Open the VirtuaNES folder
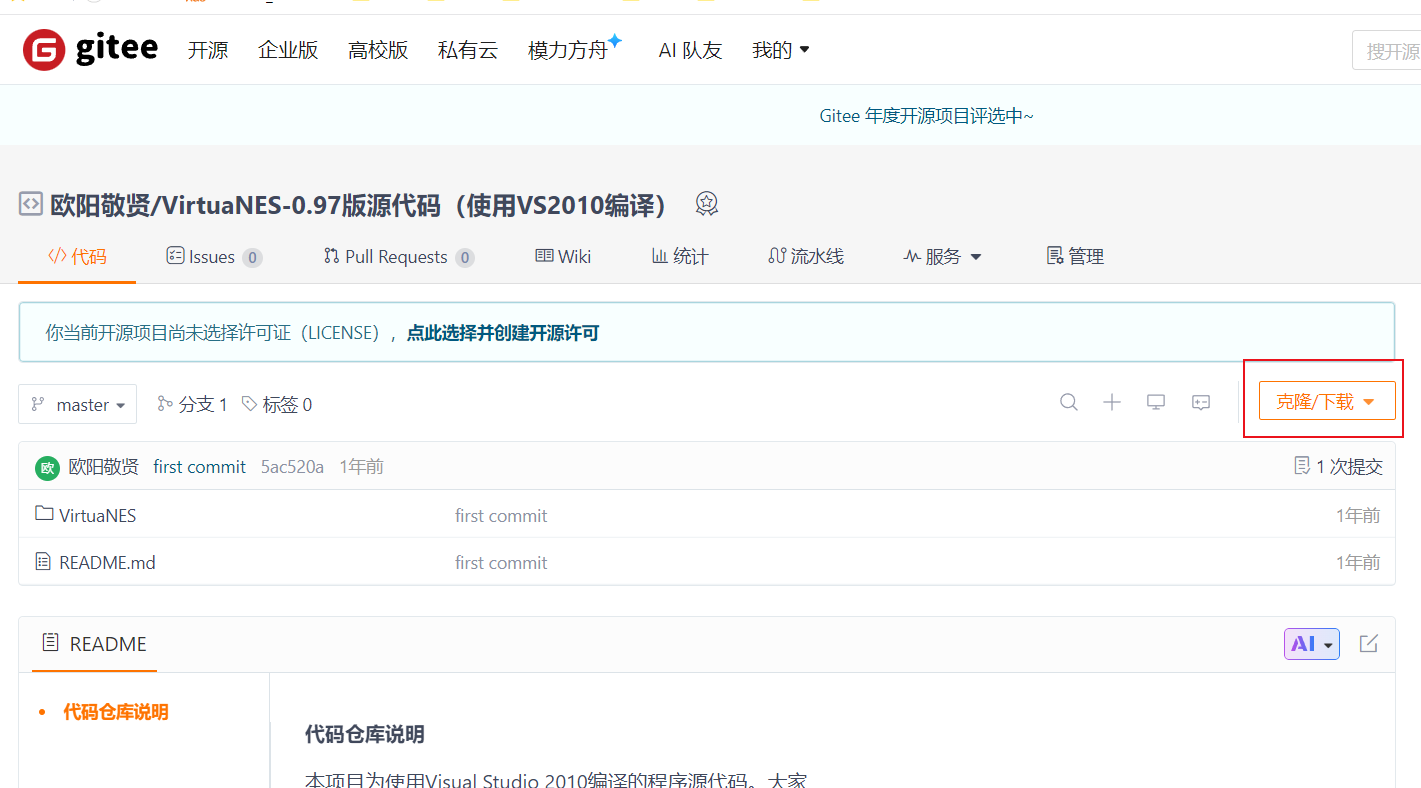 (97, 516)
